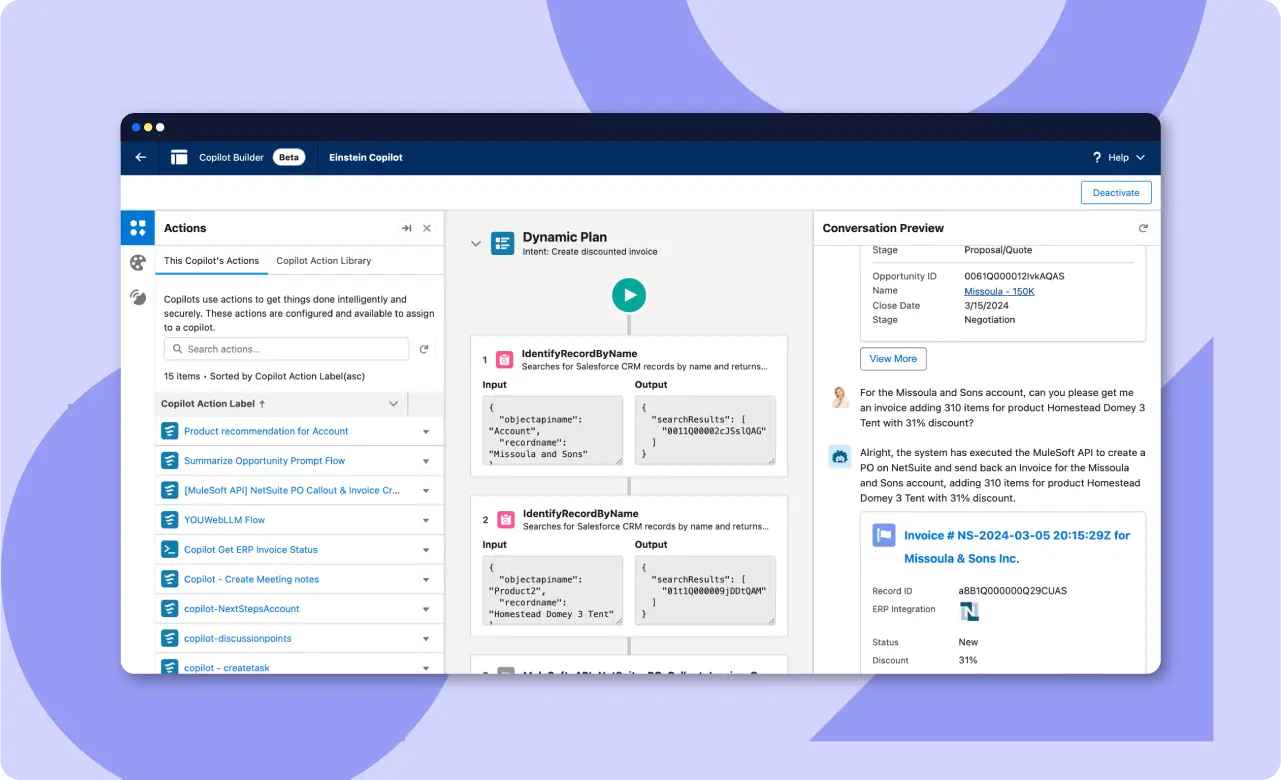This screenshot has width=1281, height=780.
Task: Click flow icon beside copilot-discussionpoints
Action: pos(169,638)
